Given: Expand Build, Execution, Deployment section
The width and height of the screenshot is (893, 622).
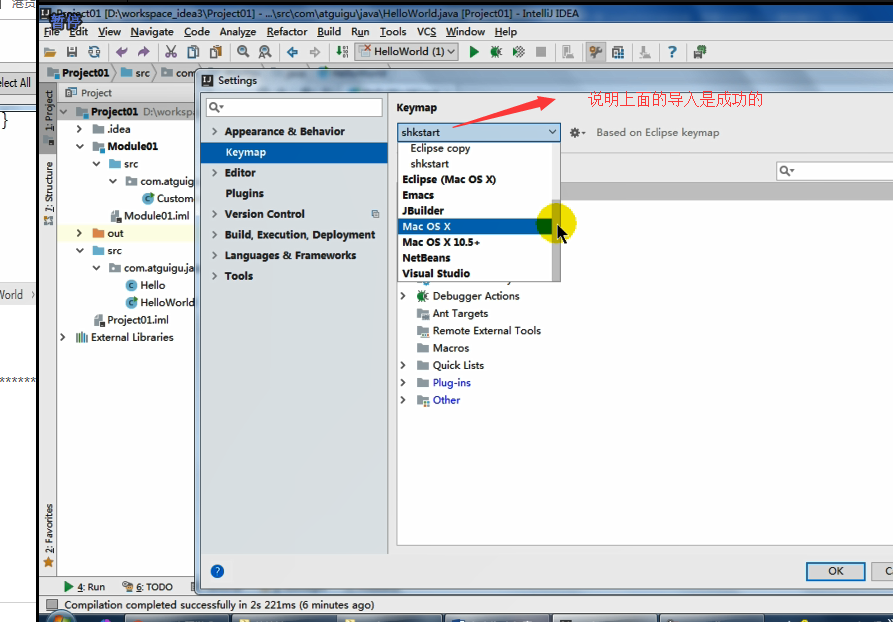Looking at the screenshot, I should click(x=215, y=235).
